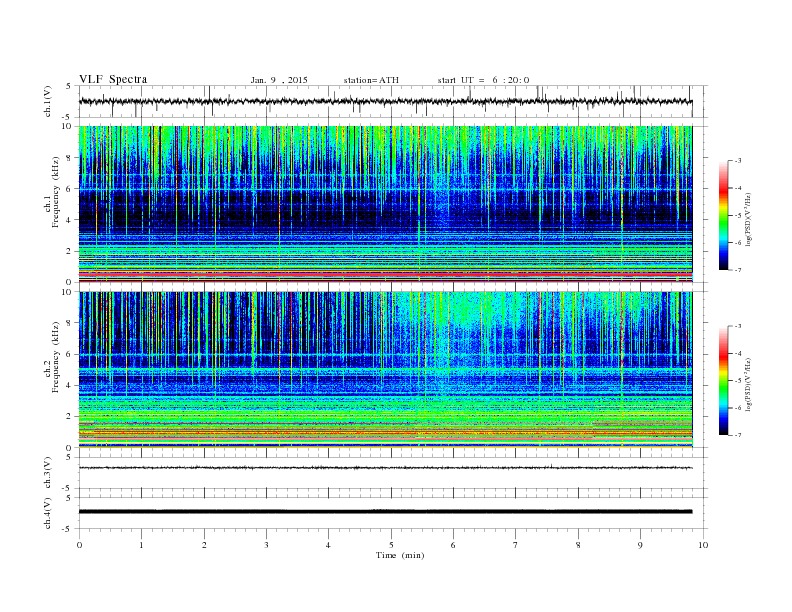
Task: Click the "ch.4(V)" vertical axis label
Action: [48, 513]
